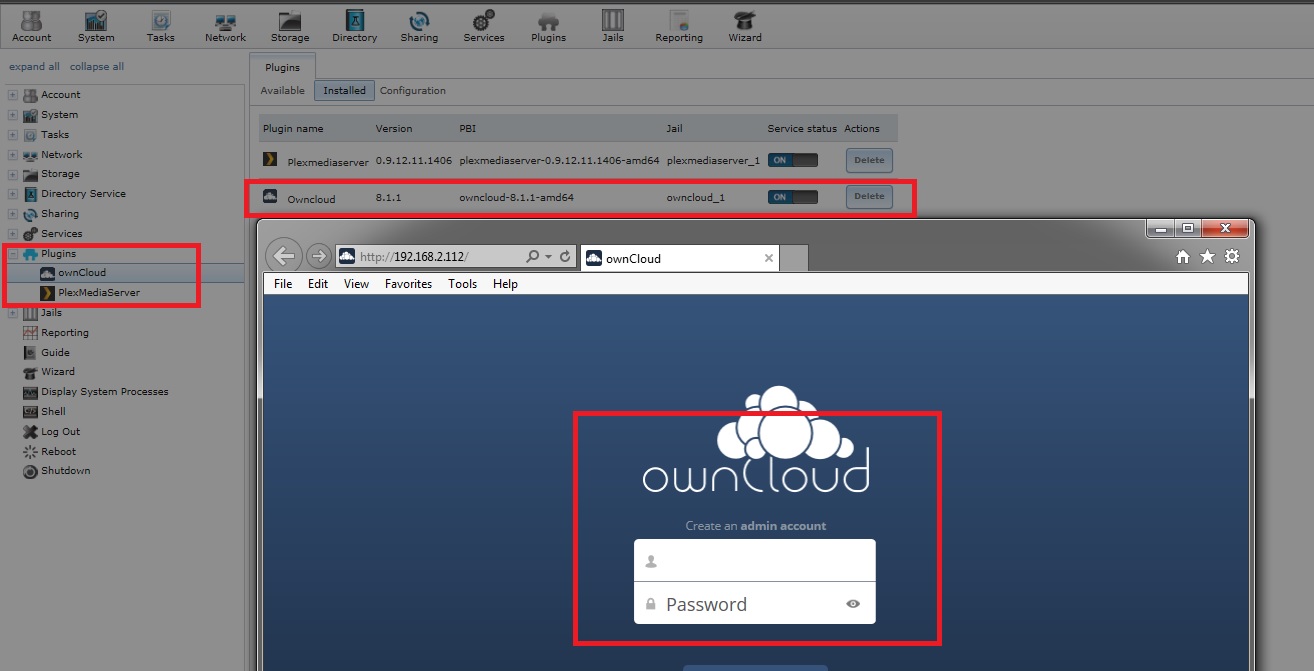Switch to the Available plugins tab
Viewport: 1314px width, 671px height.
point(283,90)
